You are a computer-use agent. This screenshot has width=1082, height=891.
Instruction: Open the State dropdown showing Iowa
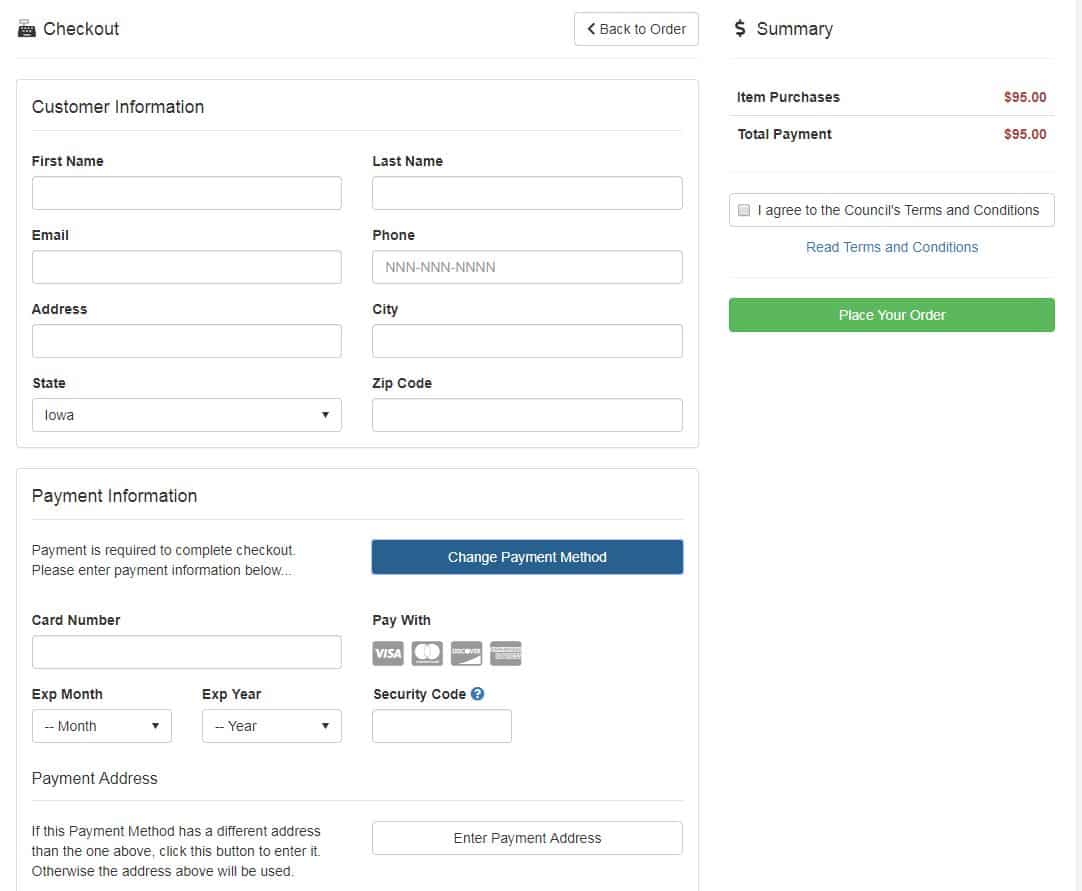(x=186, y=415)
